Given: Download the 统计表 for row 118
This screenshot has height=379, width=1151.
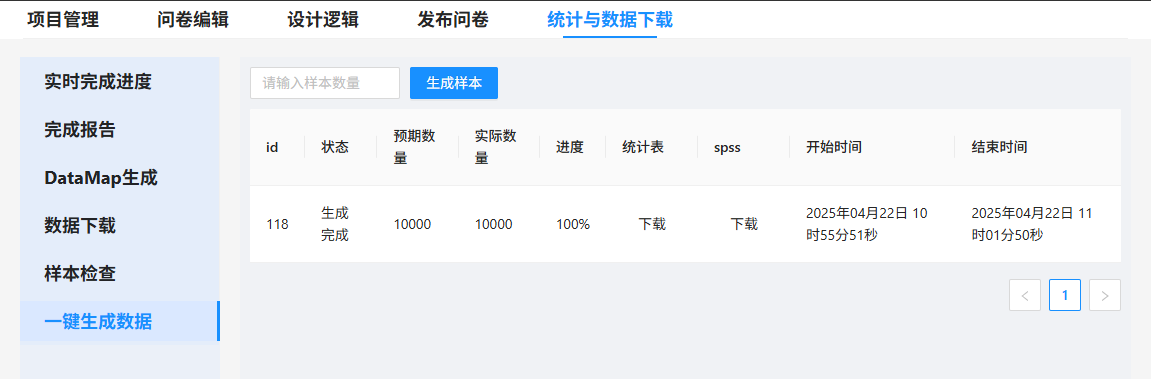Looking at the screenshot, I should (x=652, y=224).
